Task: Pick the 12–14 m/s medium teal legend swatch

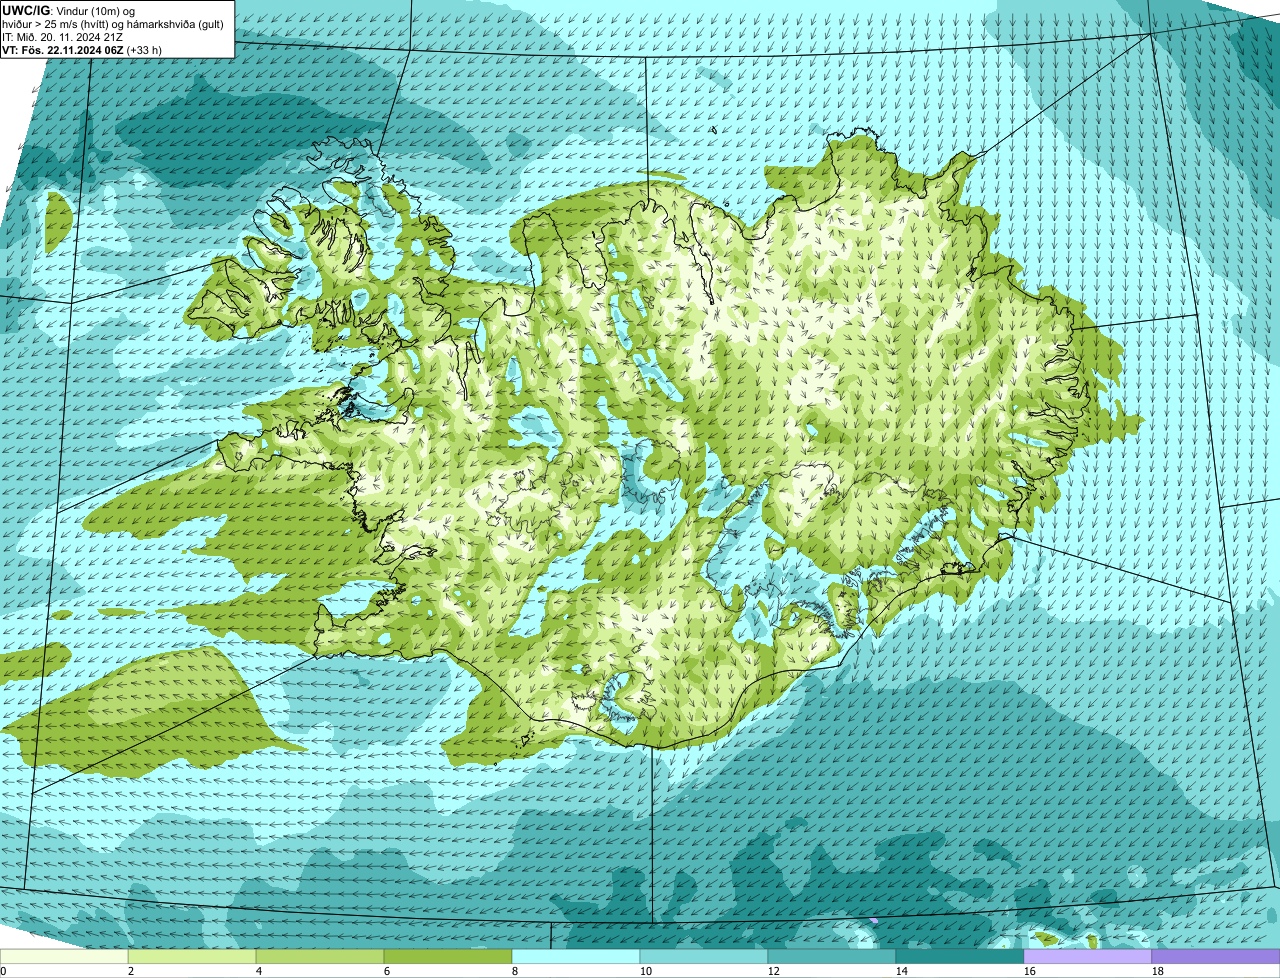Action: pyautogui.click(x=832, y=956)
